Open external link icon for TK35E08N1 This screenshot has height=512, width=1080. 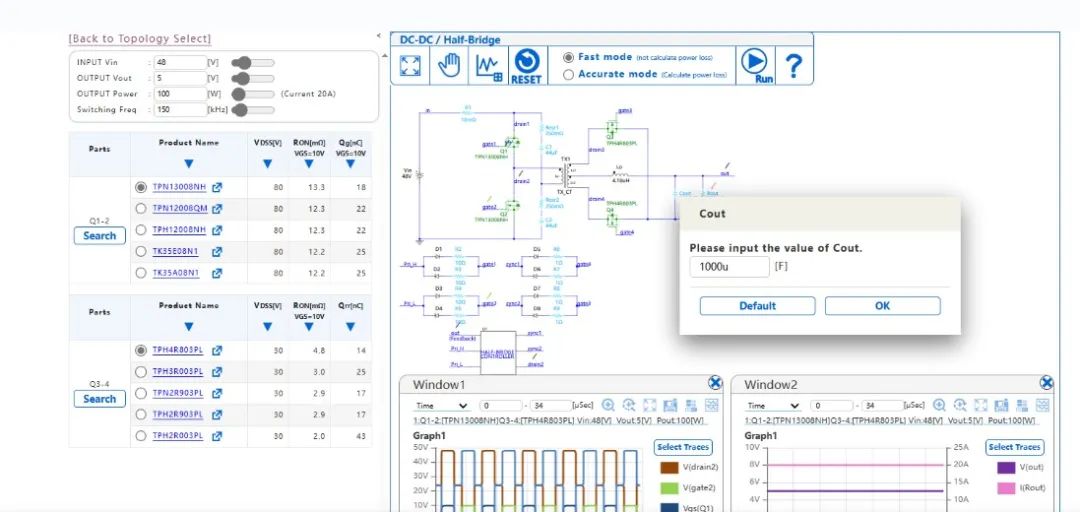coord(217,252)
